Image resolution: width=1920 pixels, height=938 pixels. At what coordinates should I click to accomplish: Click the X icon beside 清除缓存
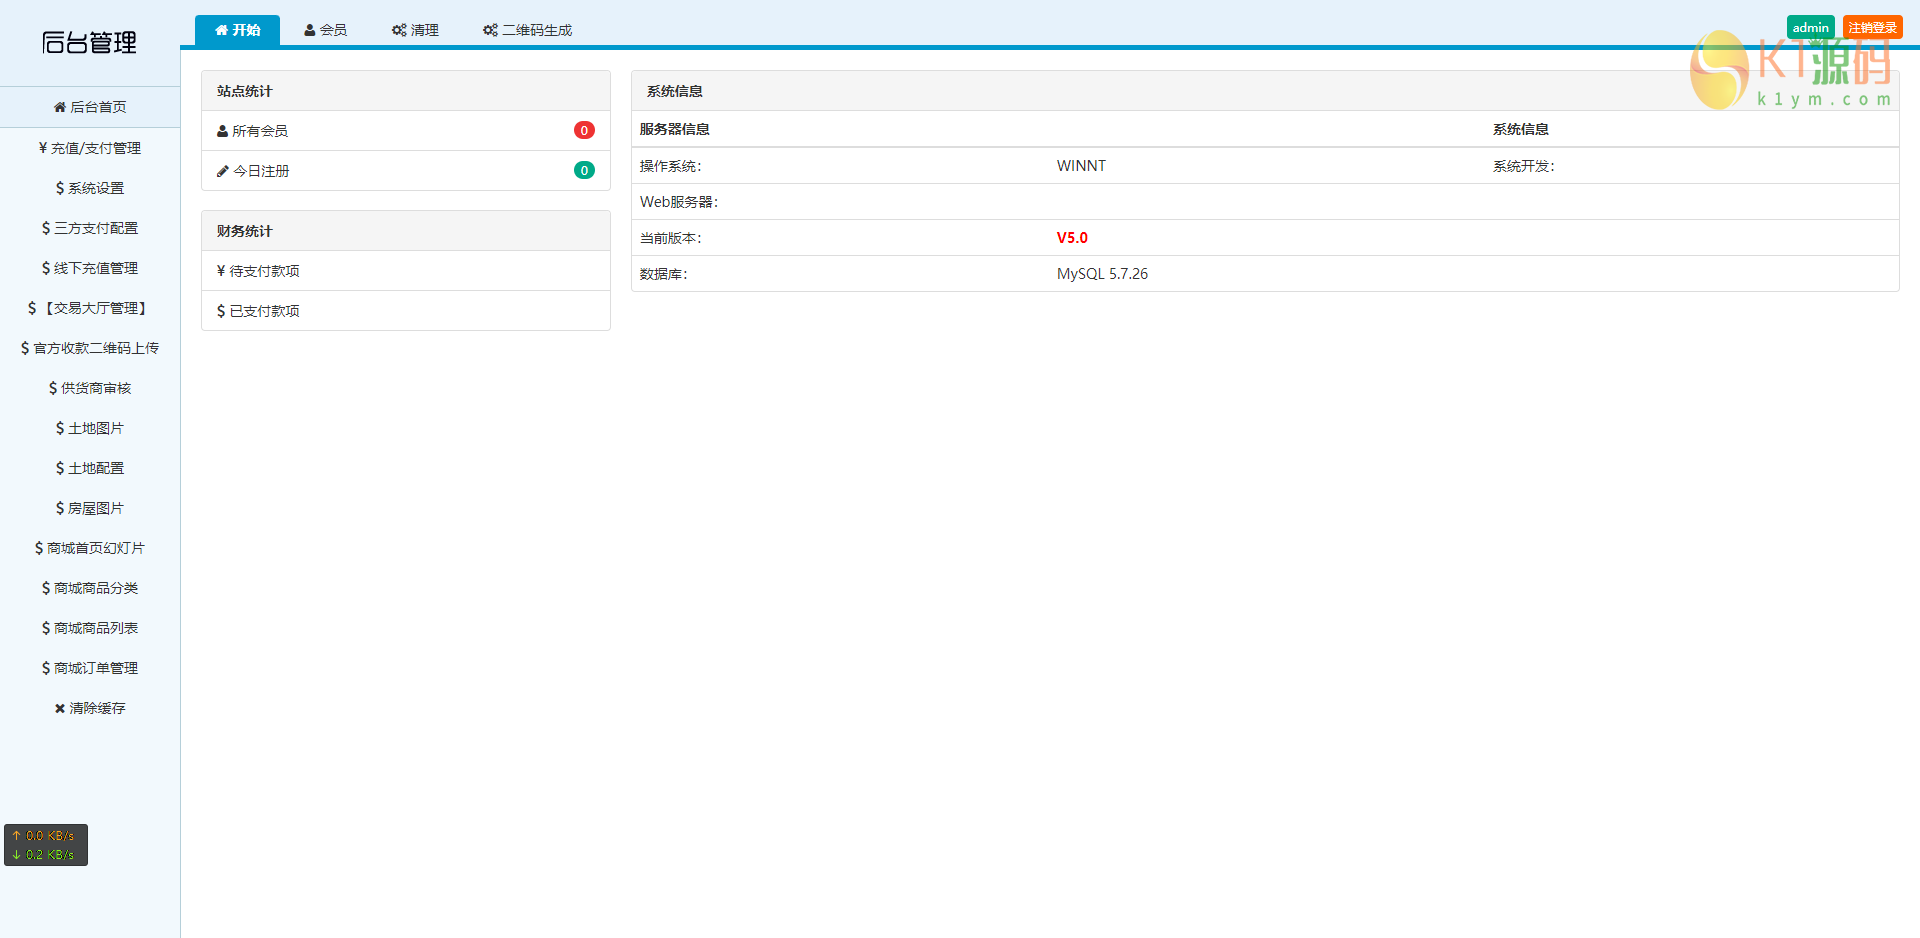[60, 708]
